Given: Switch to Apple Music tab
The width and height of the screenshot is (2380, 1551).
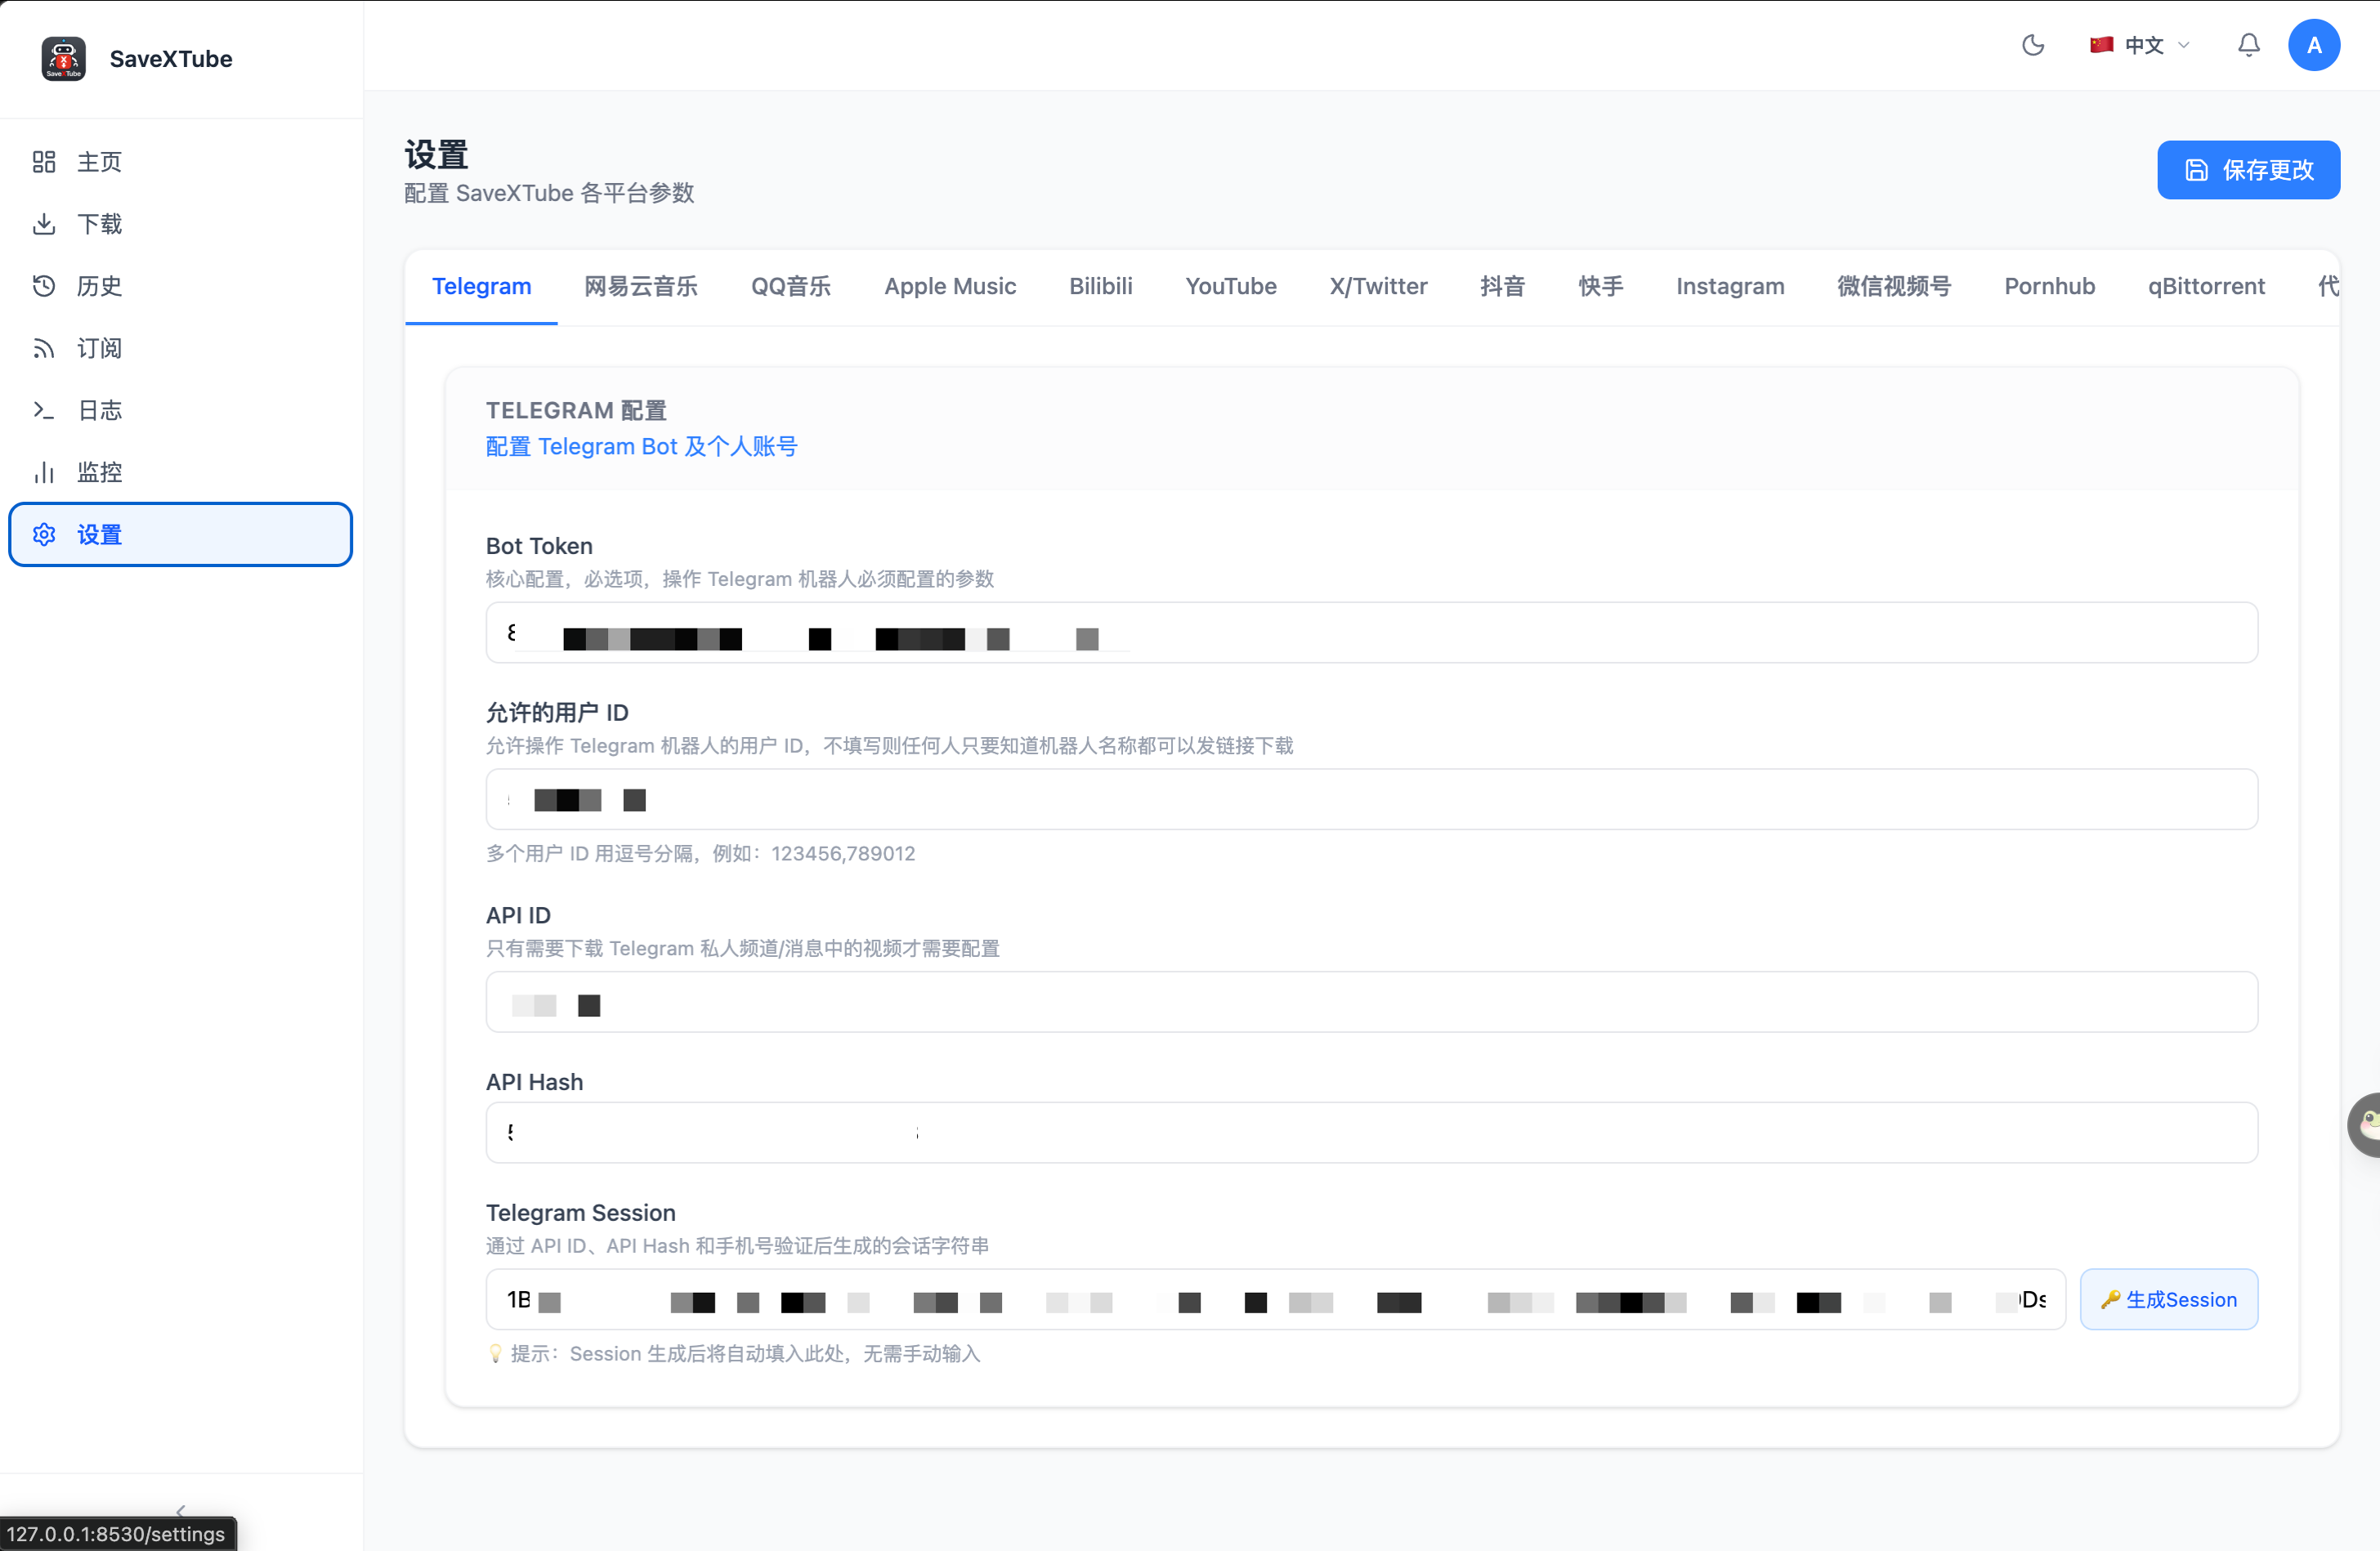Looking at the screenshot, I should (950, 287).
